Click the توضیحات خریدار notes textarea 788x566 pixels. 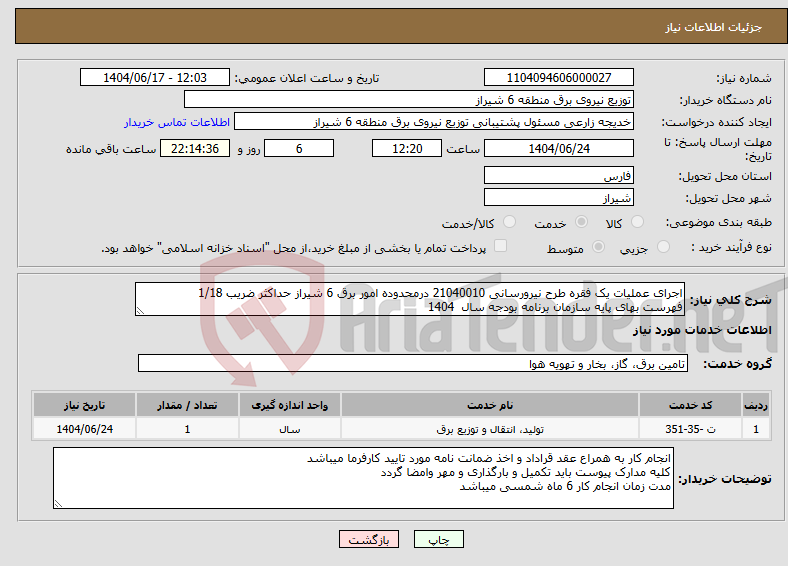pyautogui.click(x=363, y=478)
